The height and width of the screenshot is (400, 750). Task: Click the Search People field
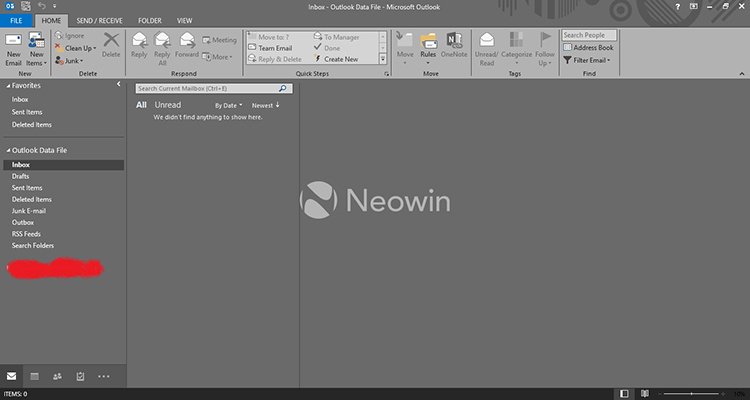(589, 35)
